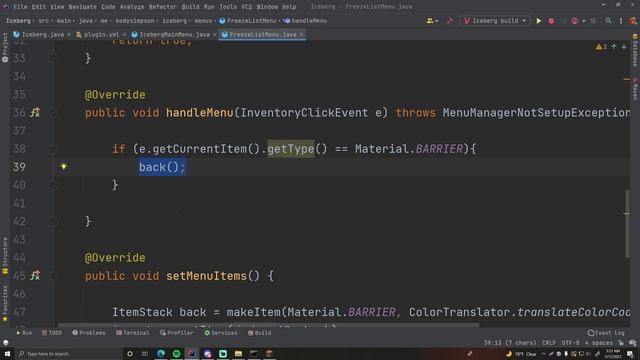Toggle tool window quick access button
The image size is (640, 360).
tap(5, 343)
